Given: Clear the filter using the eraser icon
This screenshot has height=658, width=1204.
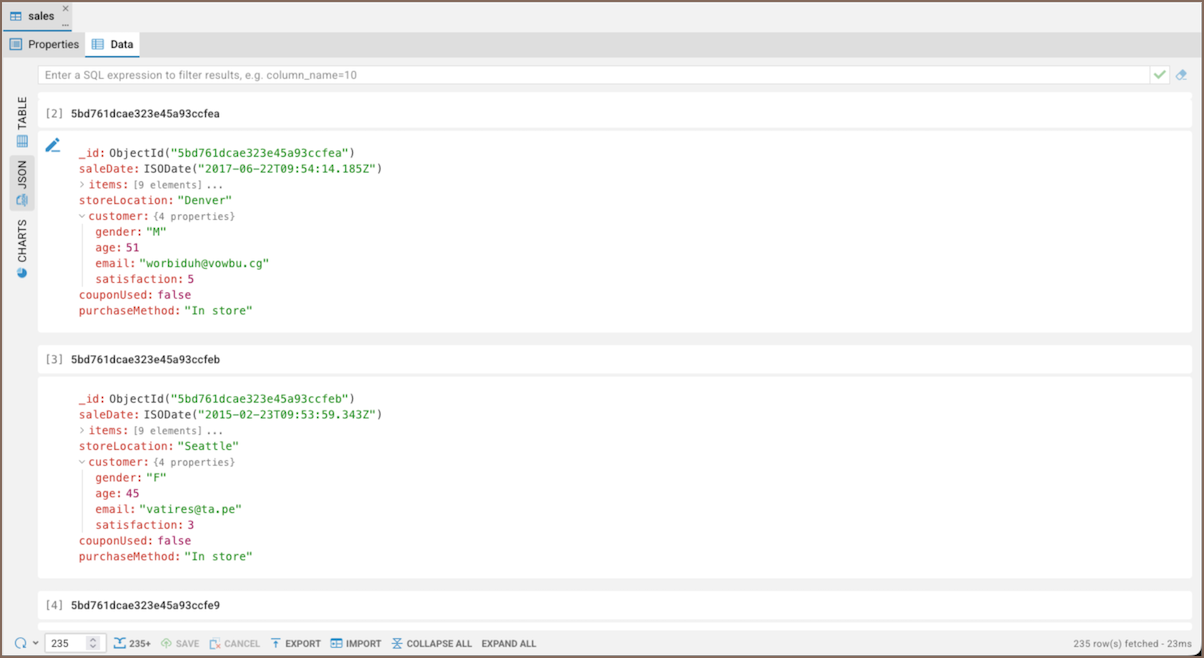Looking at the screenshot, I should pyautogui.click(x=1181, y=75).
